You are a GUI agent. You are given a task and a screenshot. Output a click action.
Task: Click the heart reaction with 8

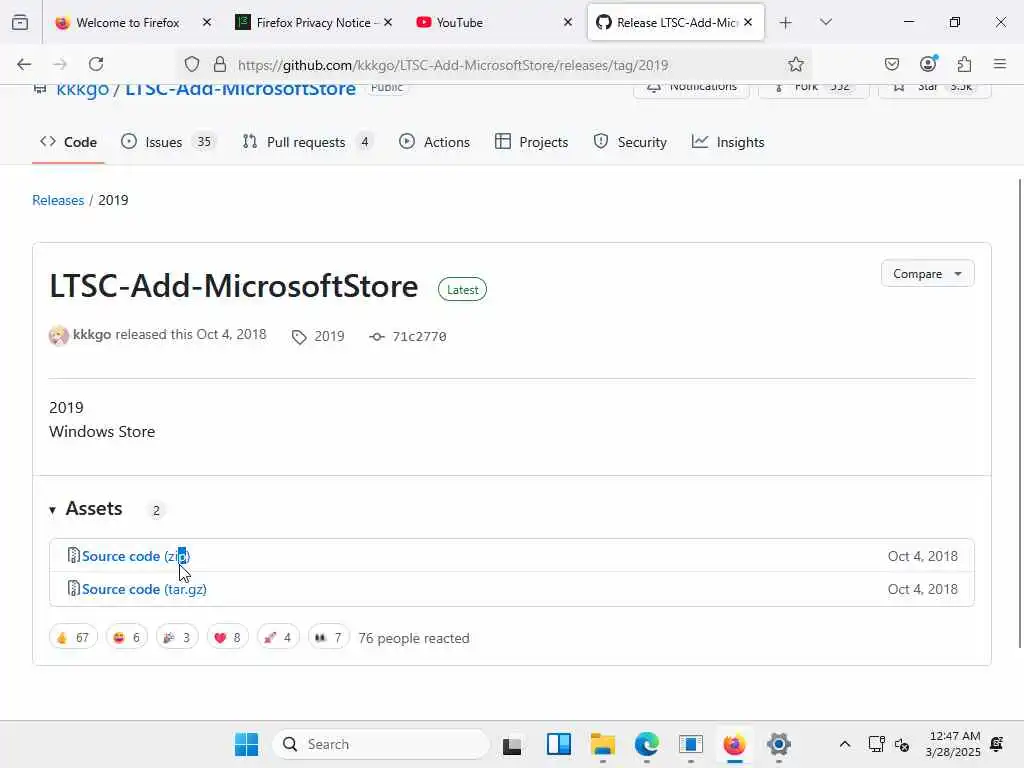click(227, 637)
